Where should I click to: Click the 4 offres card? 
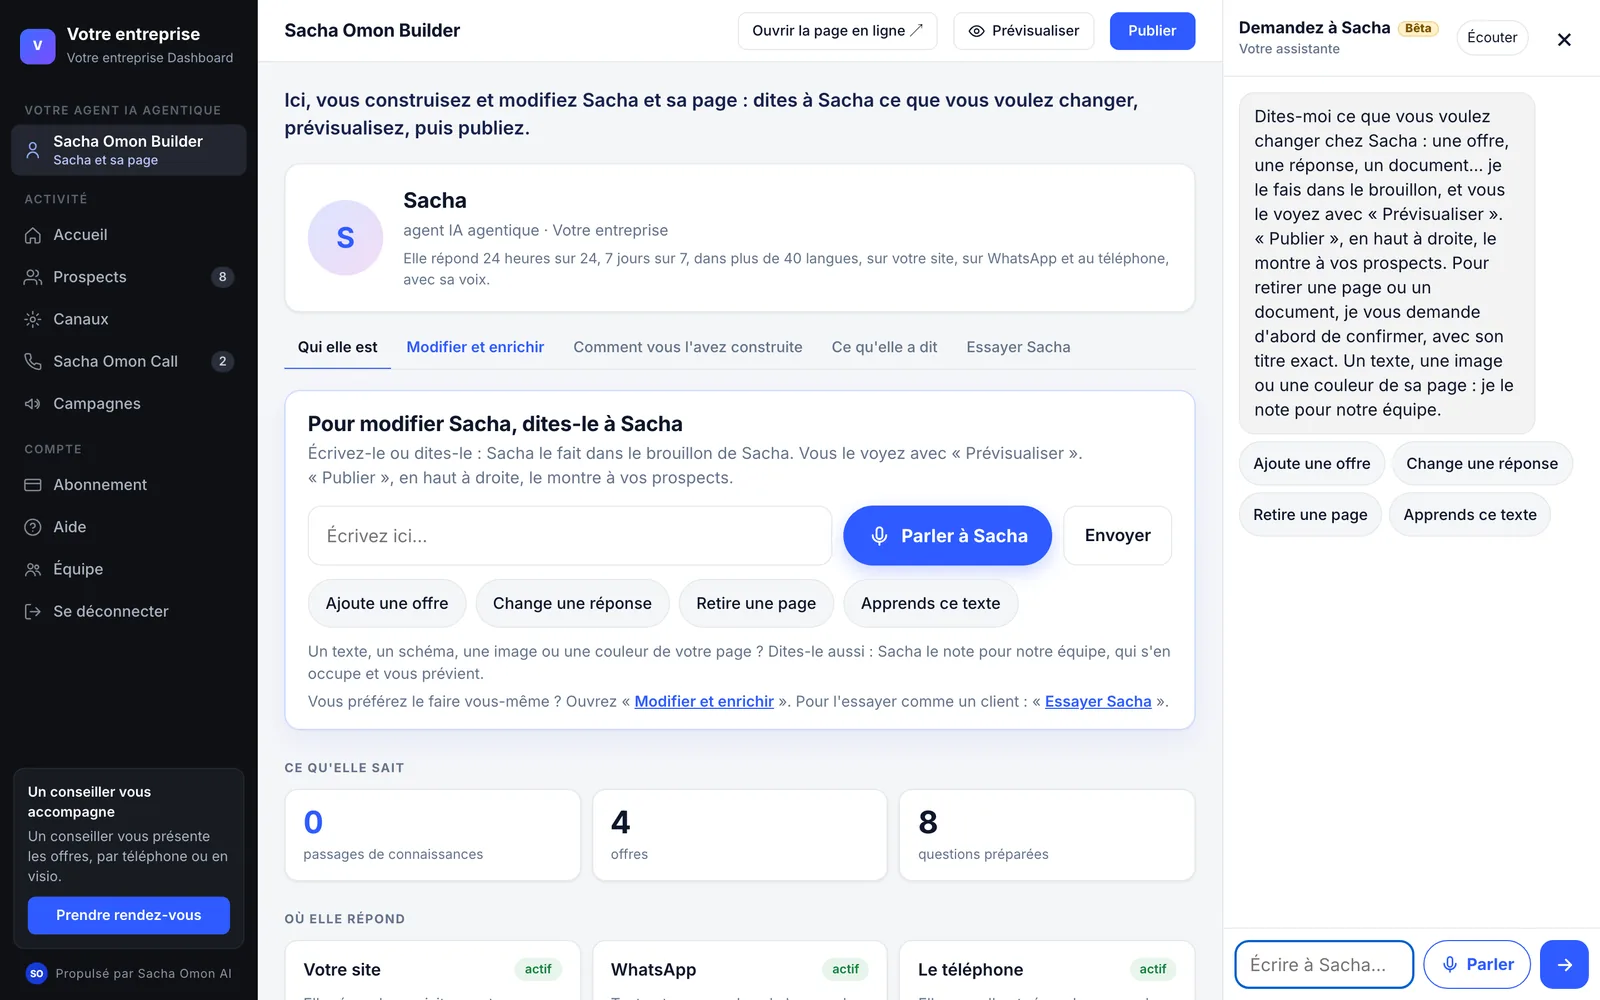click(740, 835)
